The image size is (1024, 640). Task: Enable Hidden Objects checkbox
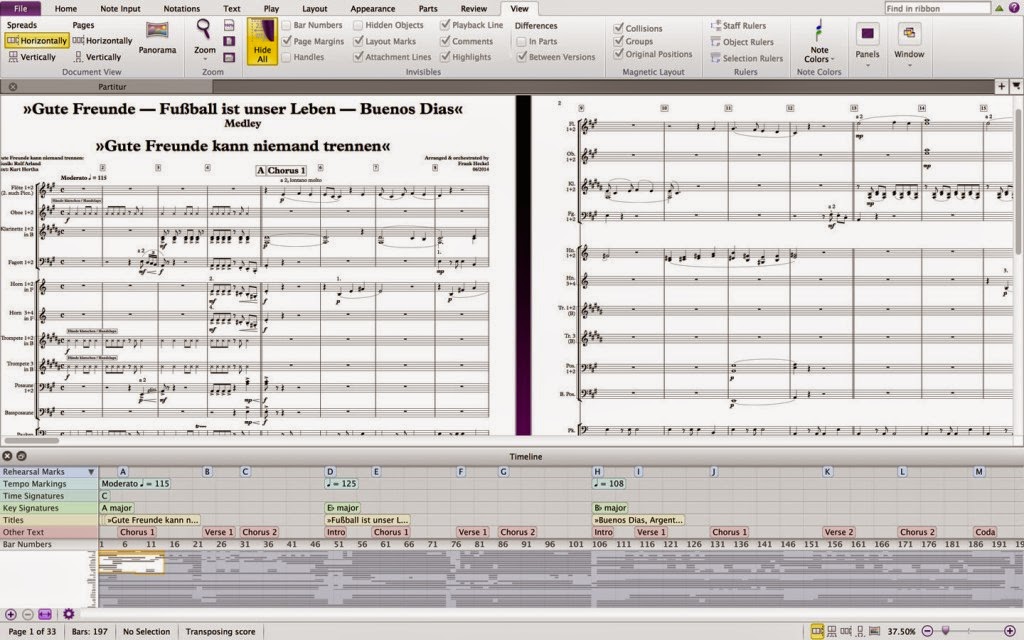[358, 25]
